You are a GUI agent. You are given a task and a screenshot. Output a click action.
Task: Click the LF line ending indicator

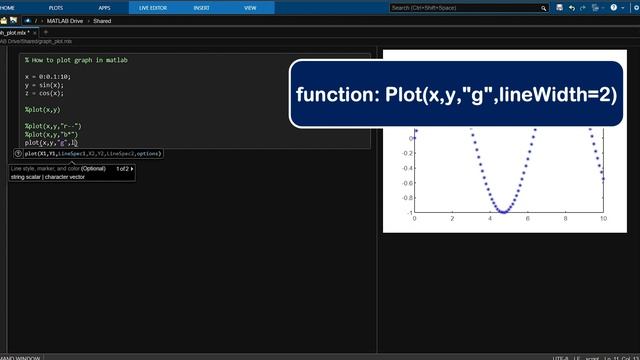577,358
